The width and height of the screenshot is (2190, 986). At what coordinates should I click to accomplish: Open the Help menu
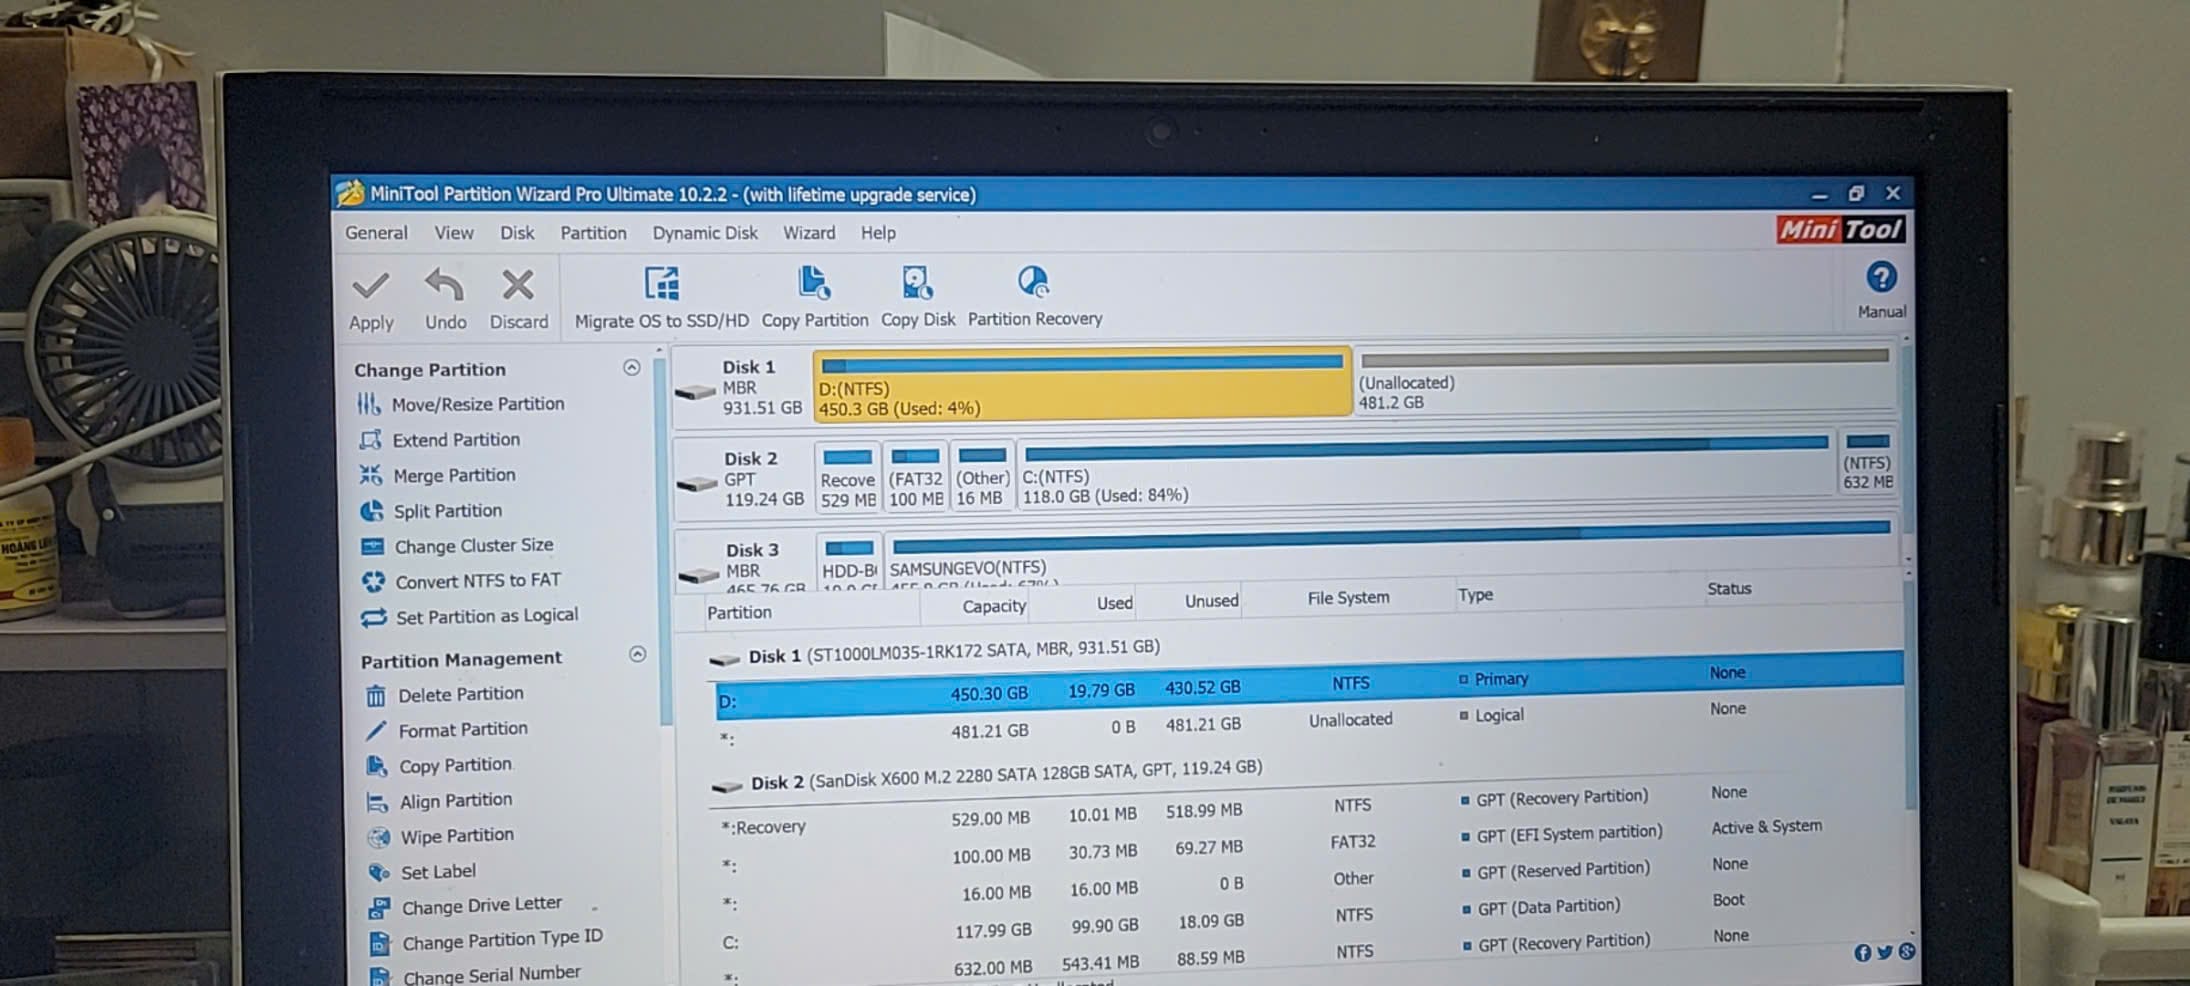[878, 233]
